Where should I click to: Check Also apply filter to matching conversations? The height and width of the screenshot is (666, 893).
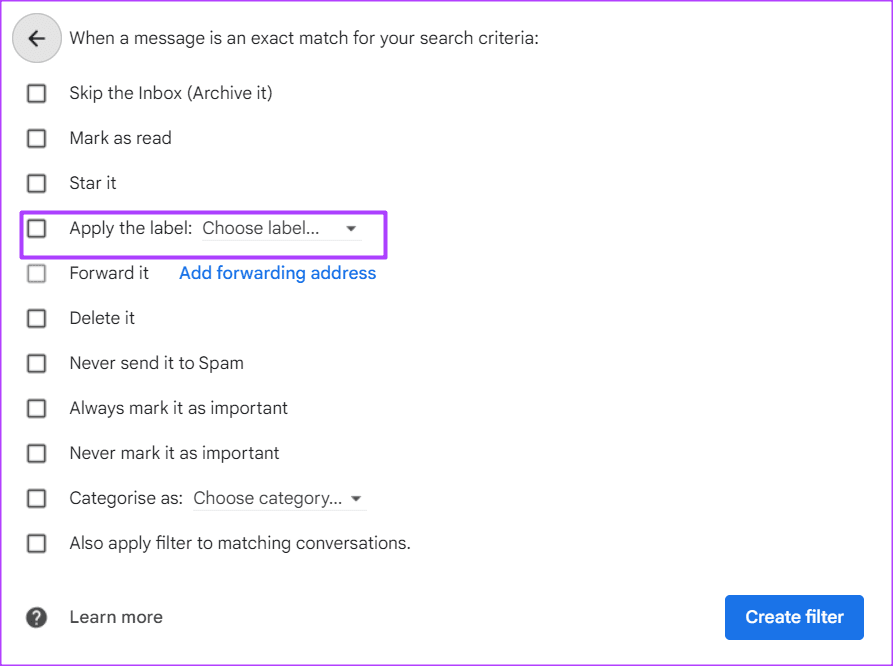37,544
